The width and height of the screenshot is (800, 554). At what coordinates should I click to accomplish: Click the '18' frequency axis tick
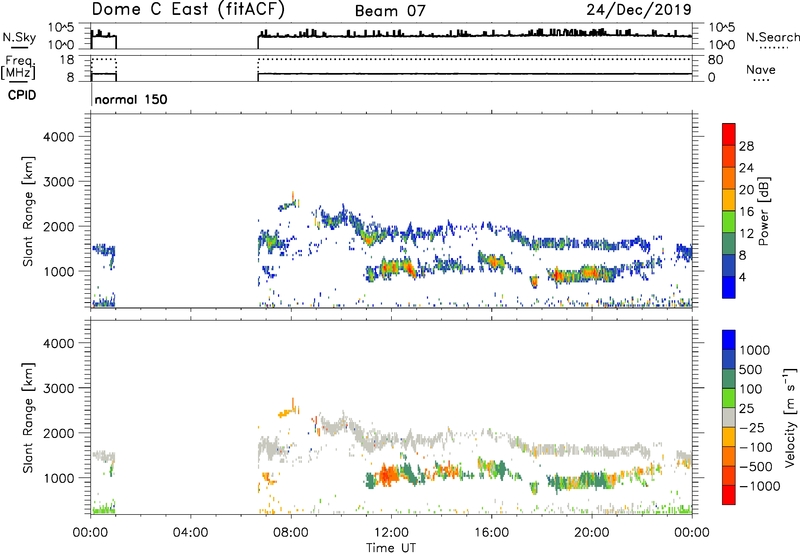pyautogui.click(x=67, y=60)
